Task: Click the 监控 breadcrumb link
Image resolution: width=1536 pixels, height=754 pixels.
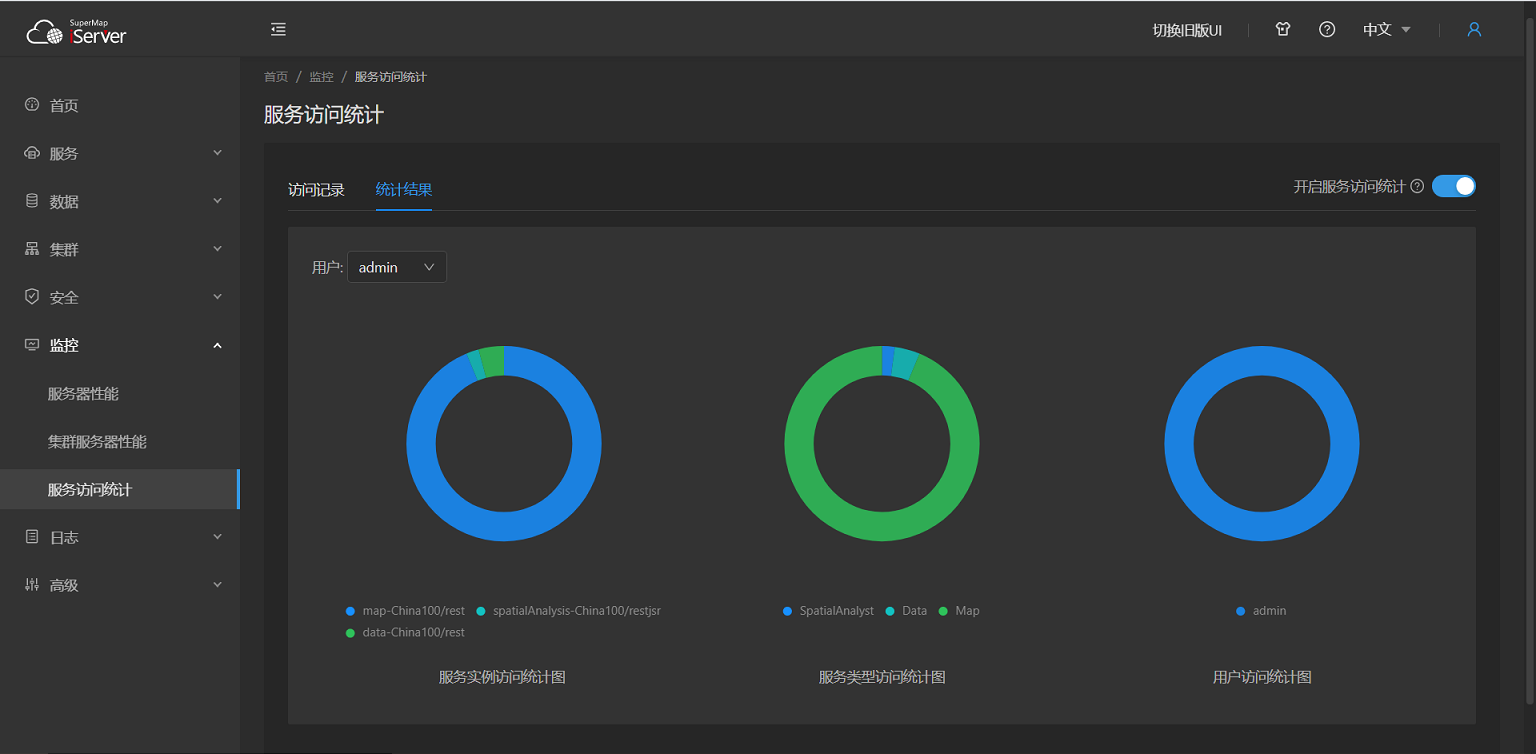Action: (321, 77)
